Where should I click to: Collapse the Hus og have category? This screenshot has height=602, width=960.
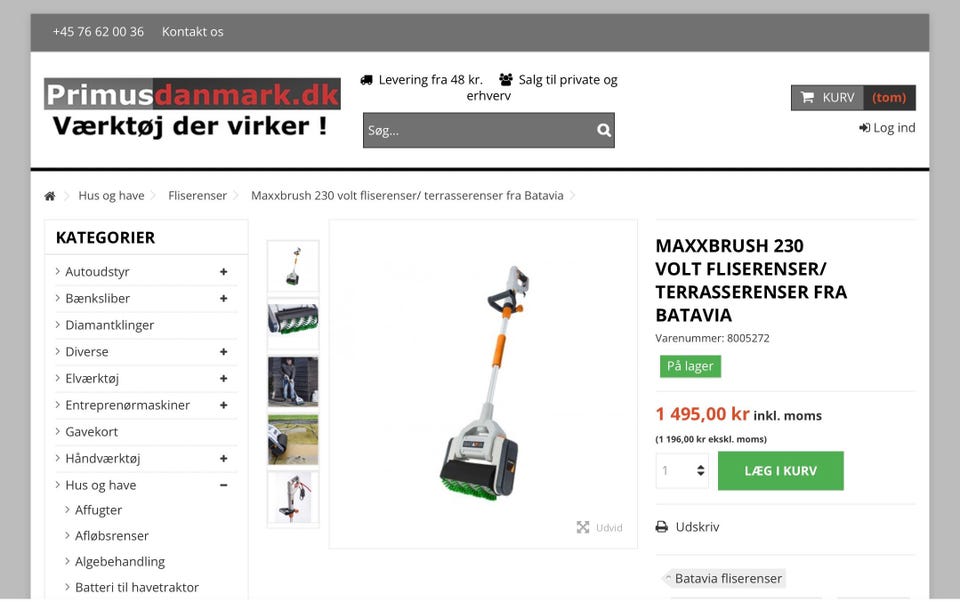223,485
